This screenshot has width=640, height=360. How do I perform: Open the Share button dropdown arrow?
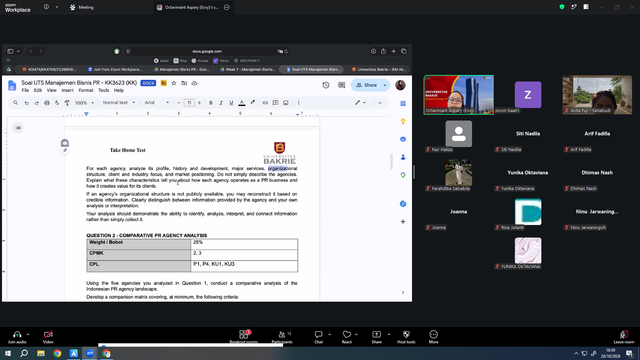point(385,85)
